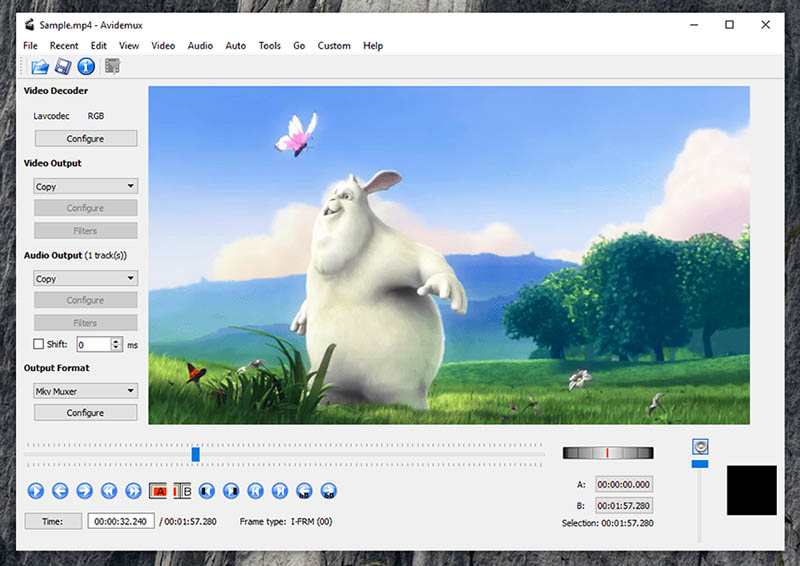The width and height of the screenshot is (800, 566).
Task: Click Configure under Video Decoder
Action: (x=86, y=139)
